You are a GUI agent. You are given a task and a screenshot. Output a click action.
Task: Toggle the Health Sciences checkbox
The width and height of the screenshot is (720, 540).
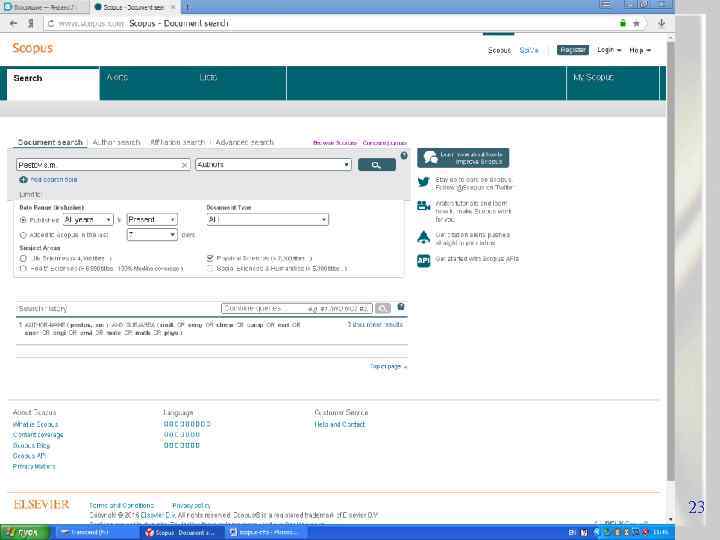[23, 269]
